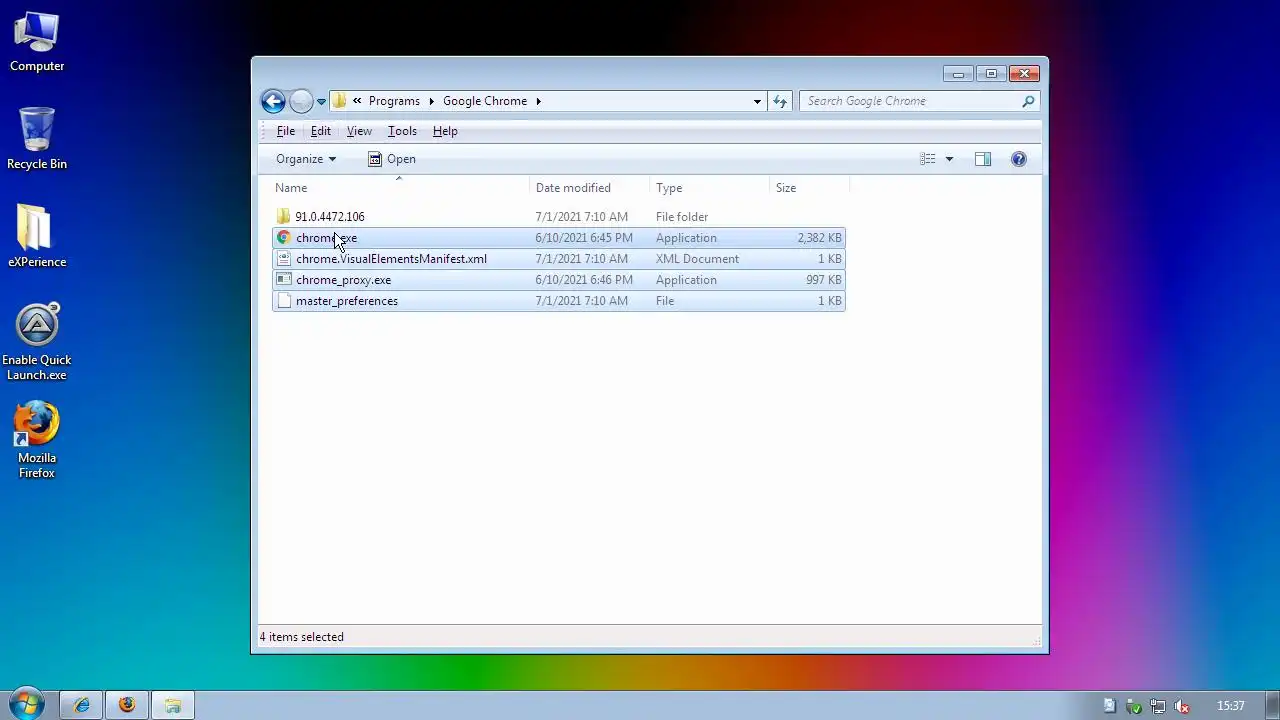This screenshot has width=1280, height=720.
Task: Click the XML Document type cell
Action: pos(697,259)
